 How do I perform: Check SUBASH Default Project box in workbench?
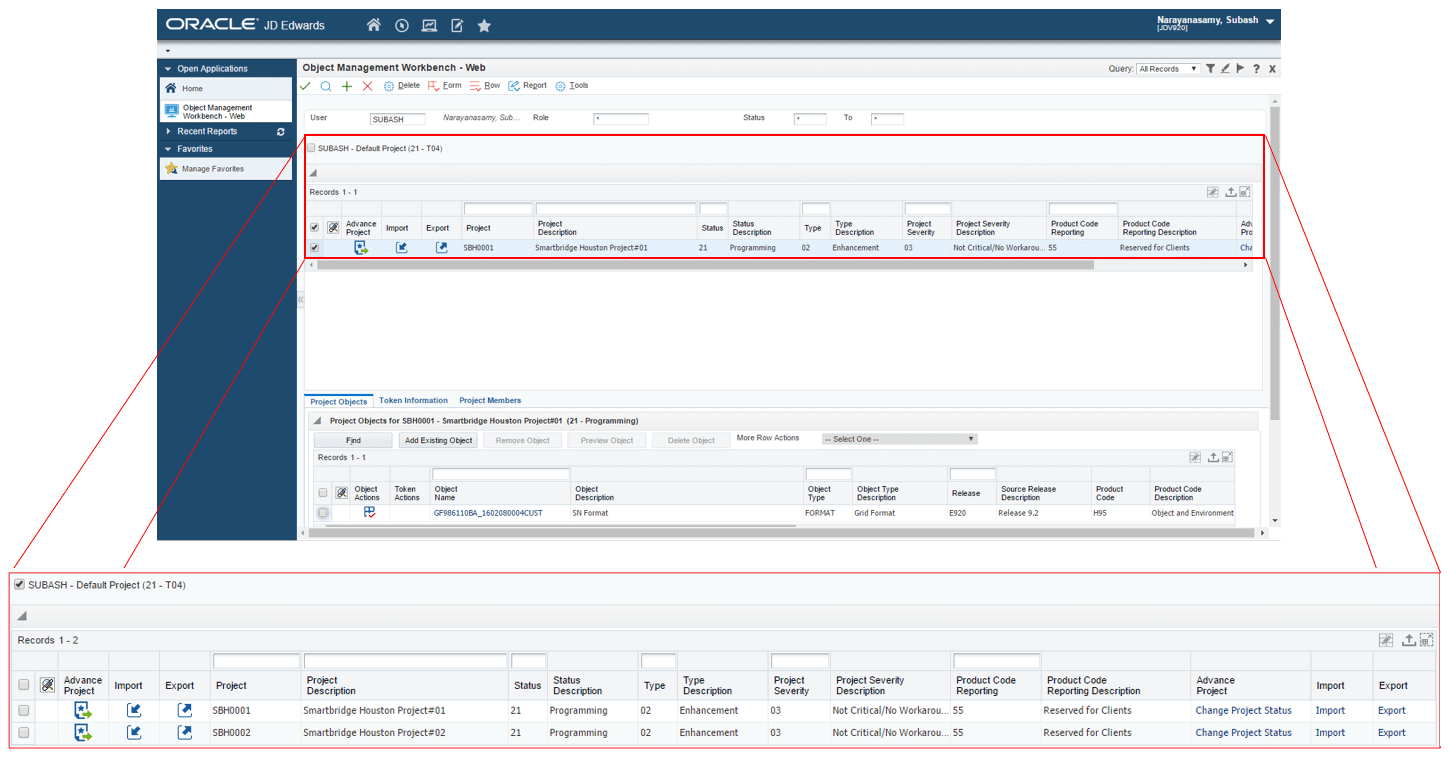[x=311, y=148]
